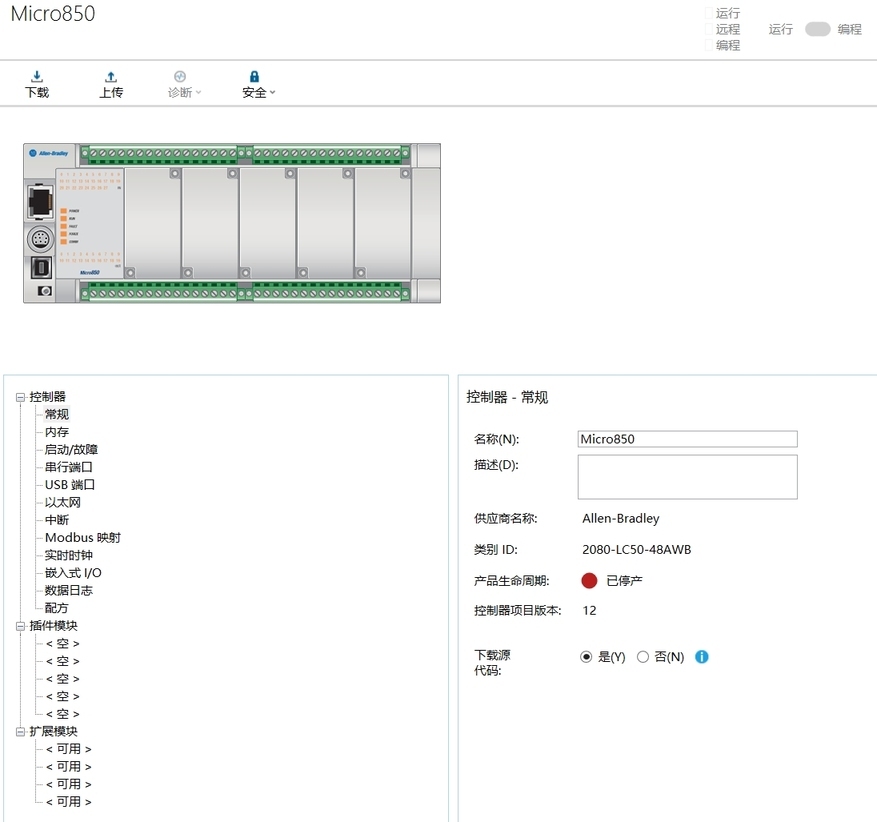Open the Modbus 映射 page

83,537
